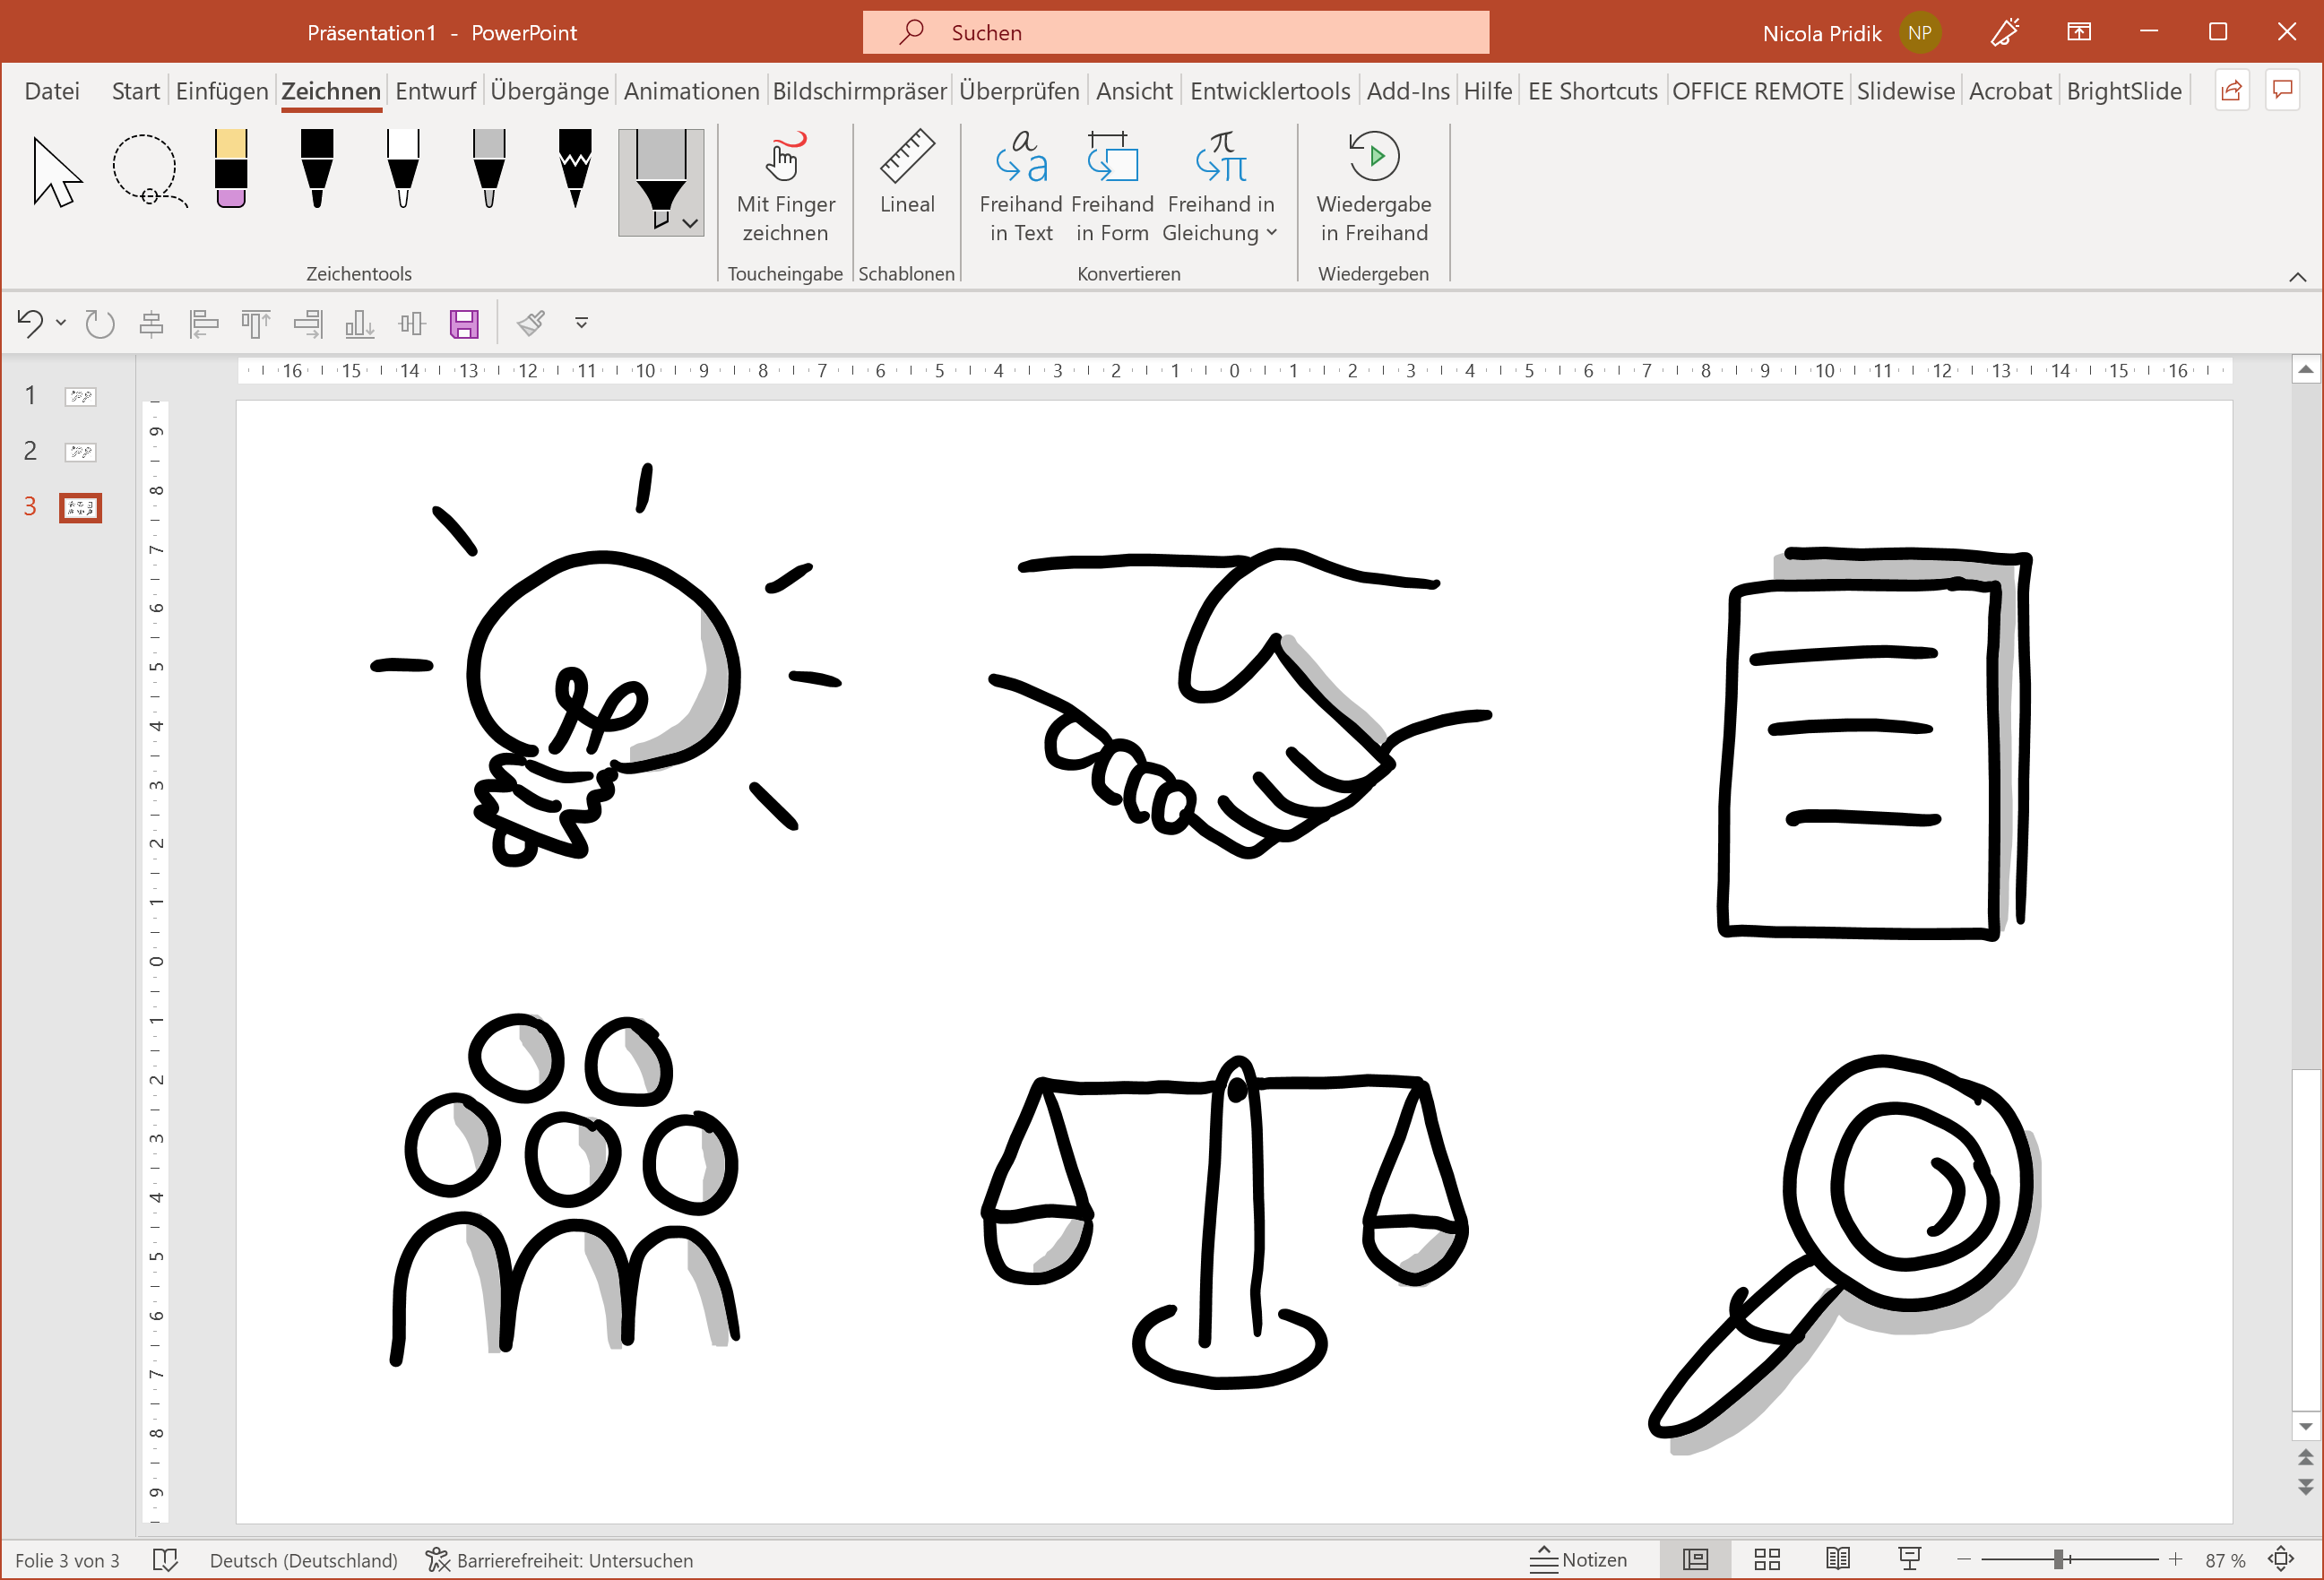Click the Zeichnen ribbon tab
The height and width of the screenshot is (1580, 2324).
(x=330, y=90)
